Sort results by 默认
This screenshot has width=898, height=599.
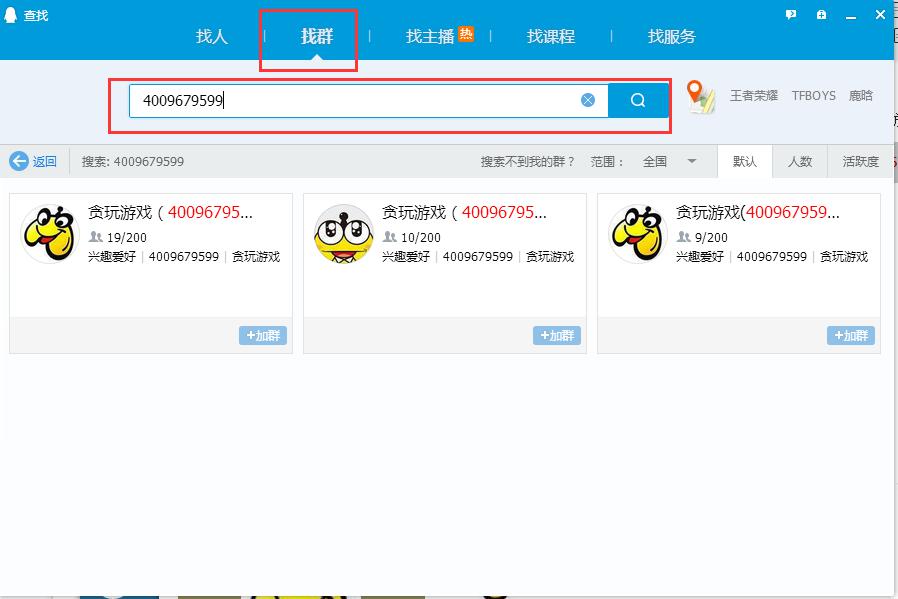click(x=745, y=161)
